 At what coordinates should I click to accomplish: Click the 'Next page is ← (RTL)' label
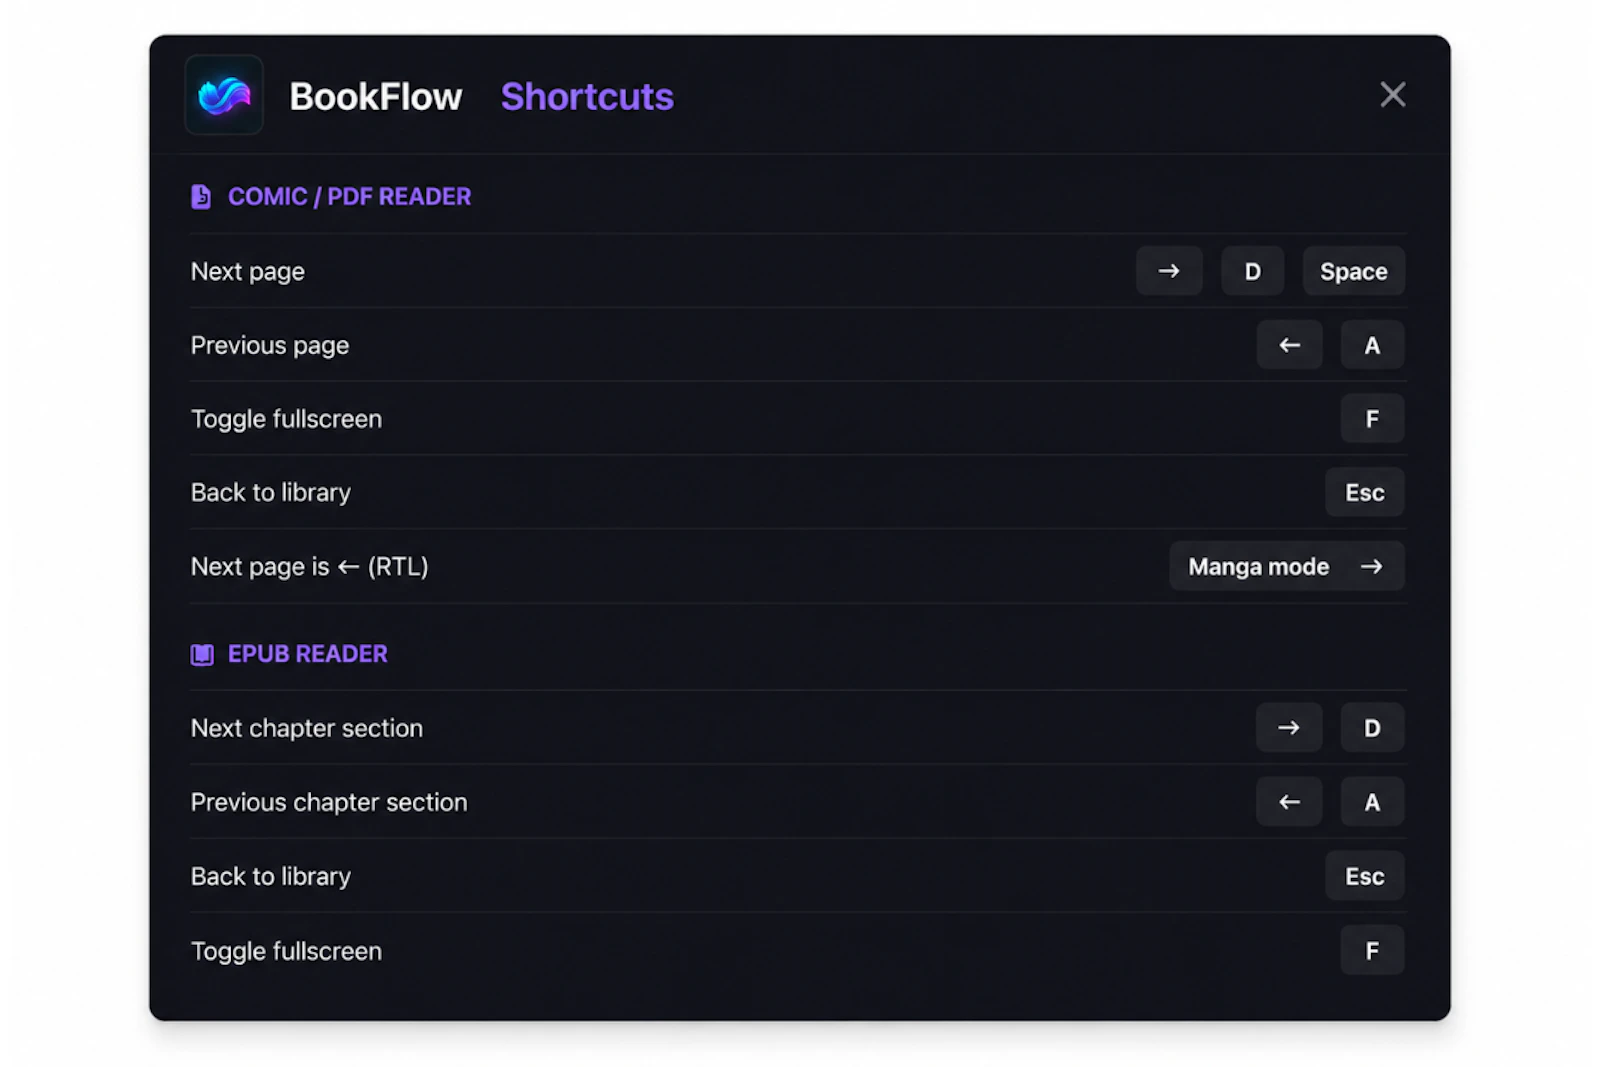[x=309, y=567]
